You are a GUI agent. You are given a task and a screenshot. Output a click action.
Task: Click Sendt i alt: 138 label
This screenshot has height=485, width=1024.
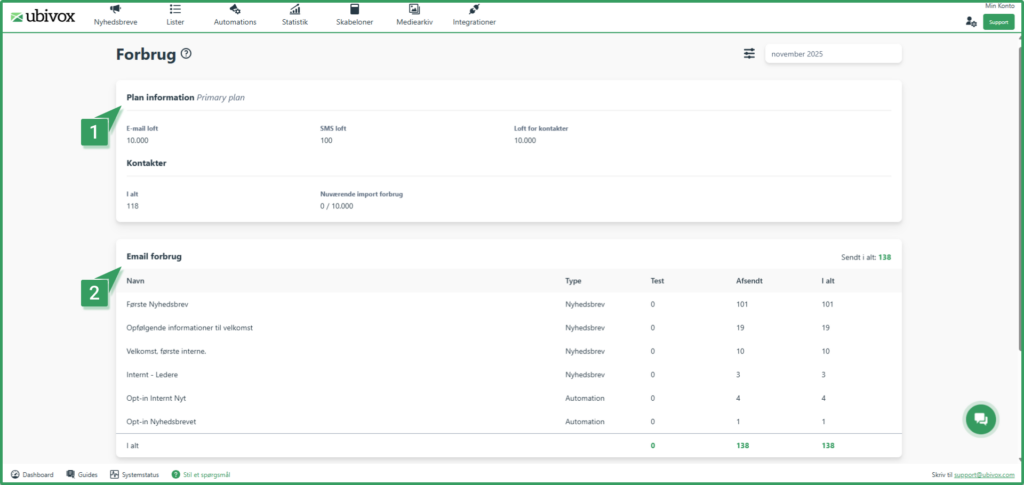click(867, 257)
